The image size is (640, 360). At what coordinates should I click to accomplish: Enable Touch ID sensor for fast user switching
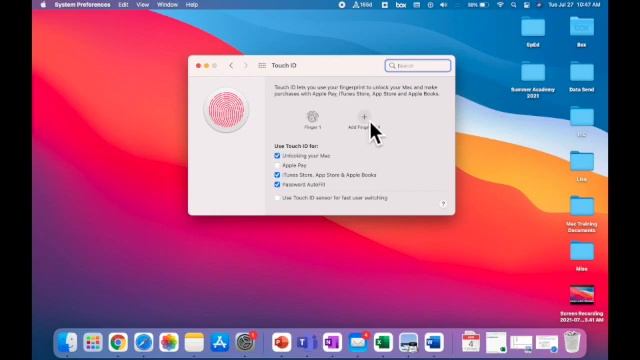tap(277, 198)
